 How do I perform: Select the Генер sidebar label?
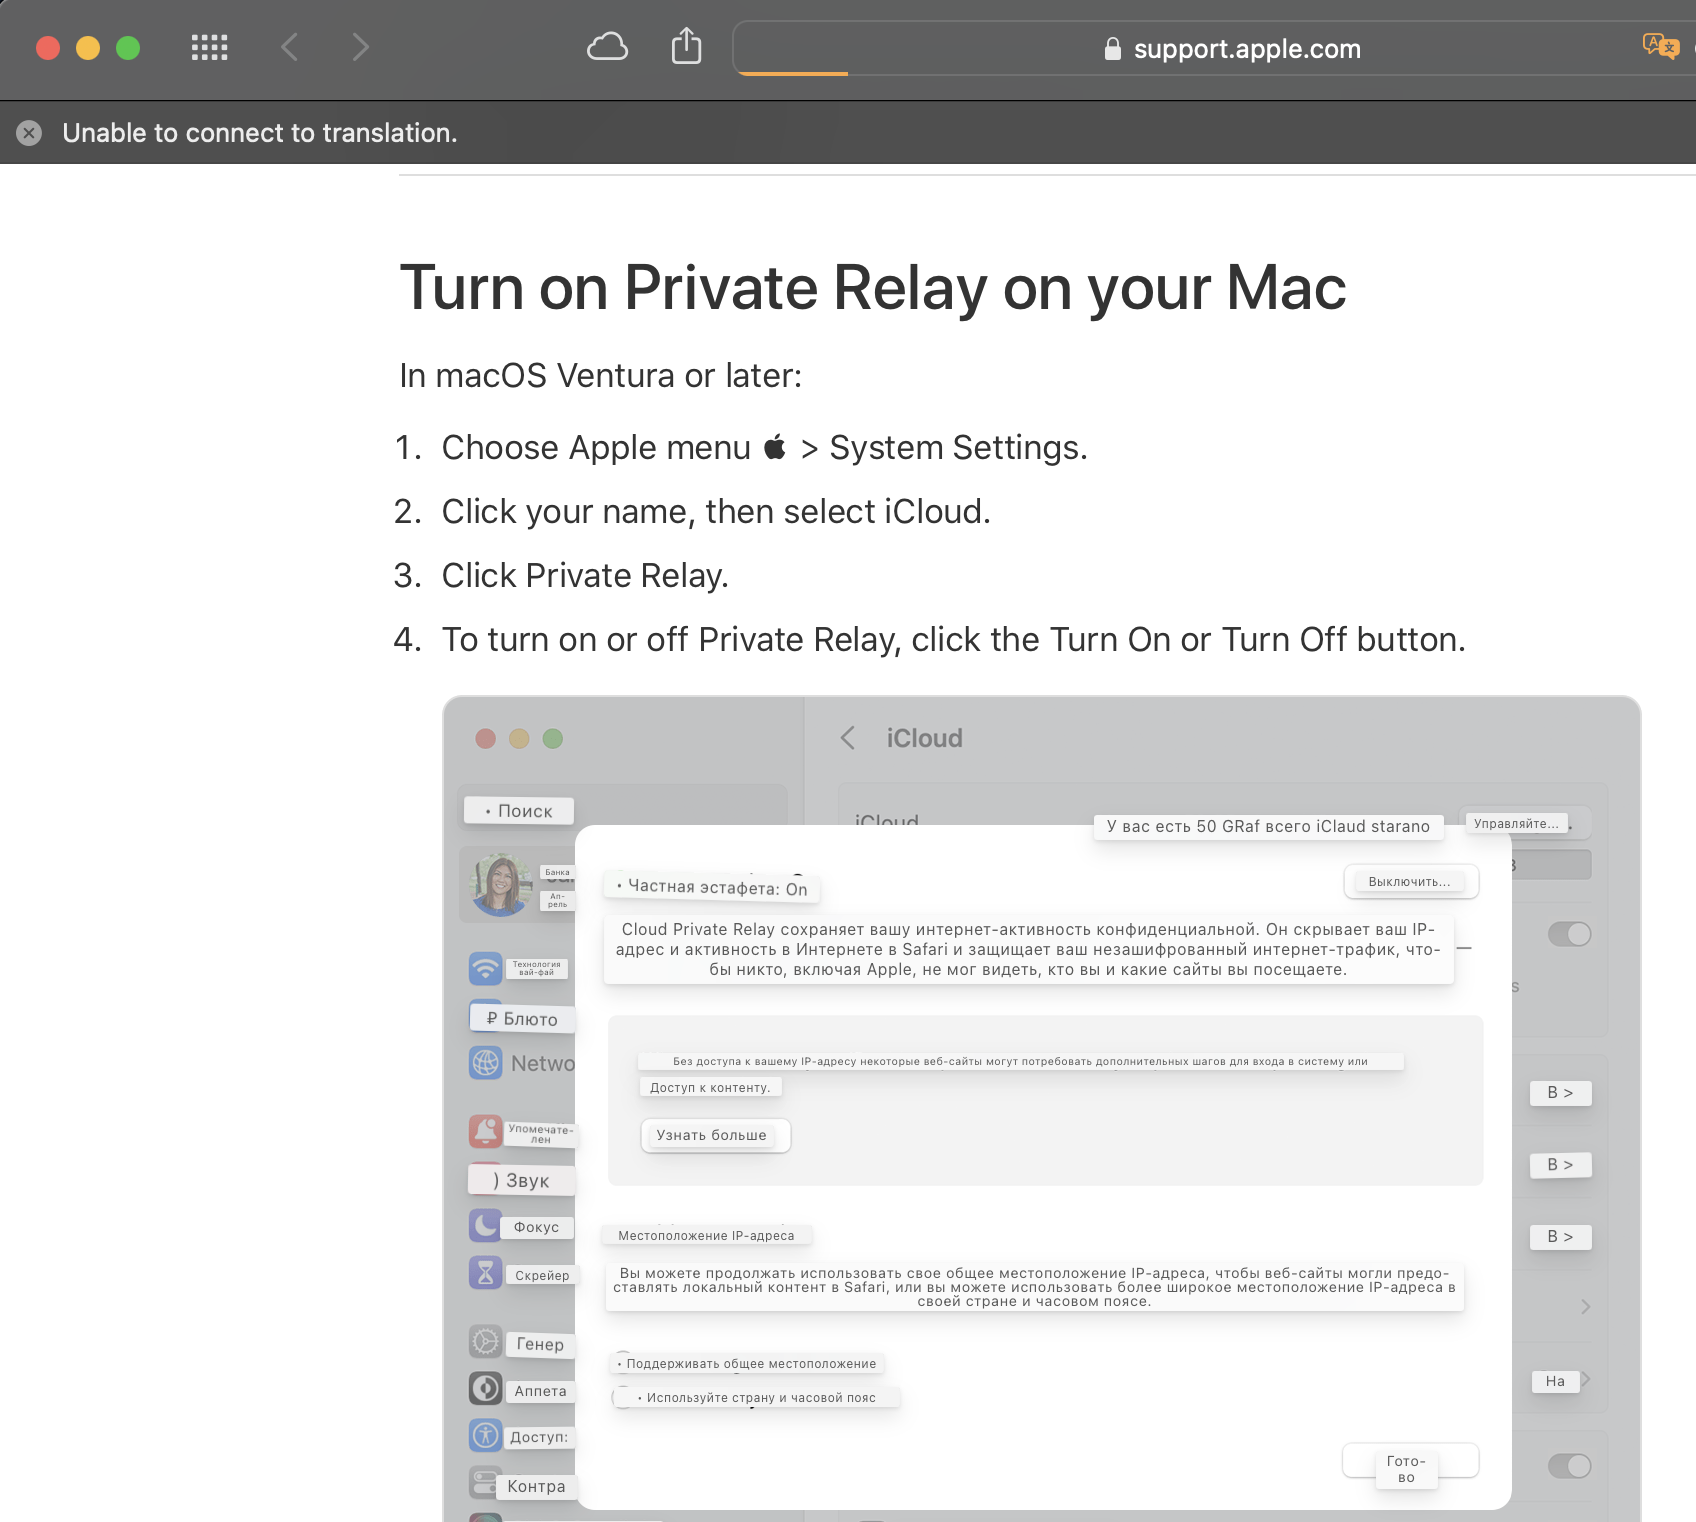540,1345
